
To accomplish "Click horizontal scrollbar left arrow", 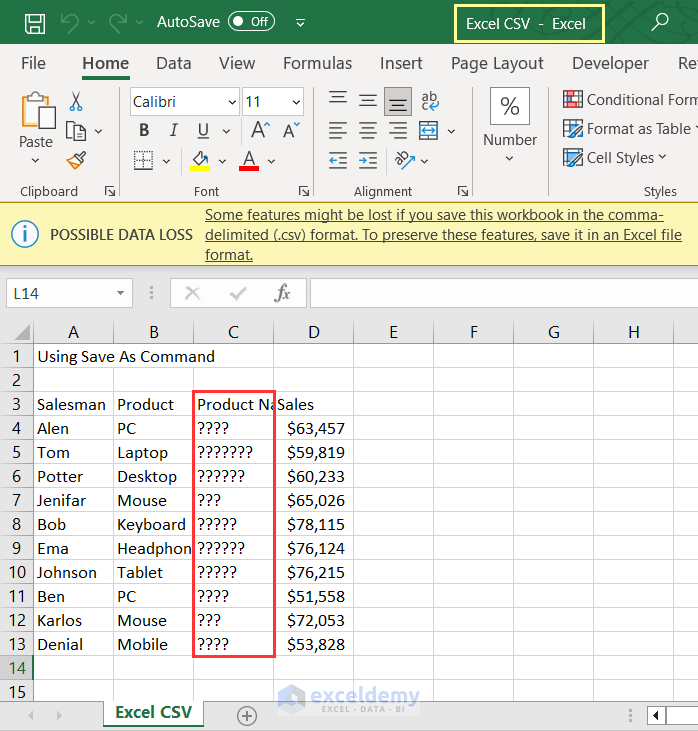I will (x=656, y=715).
